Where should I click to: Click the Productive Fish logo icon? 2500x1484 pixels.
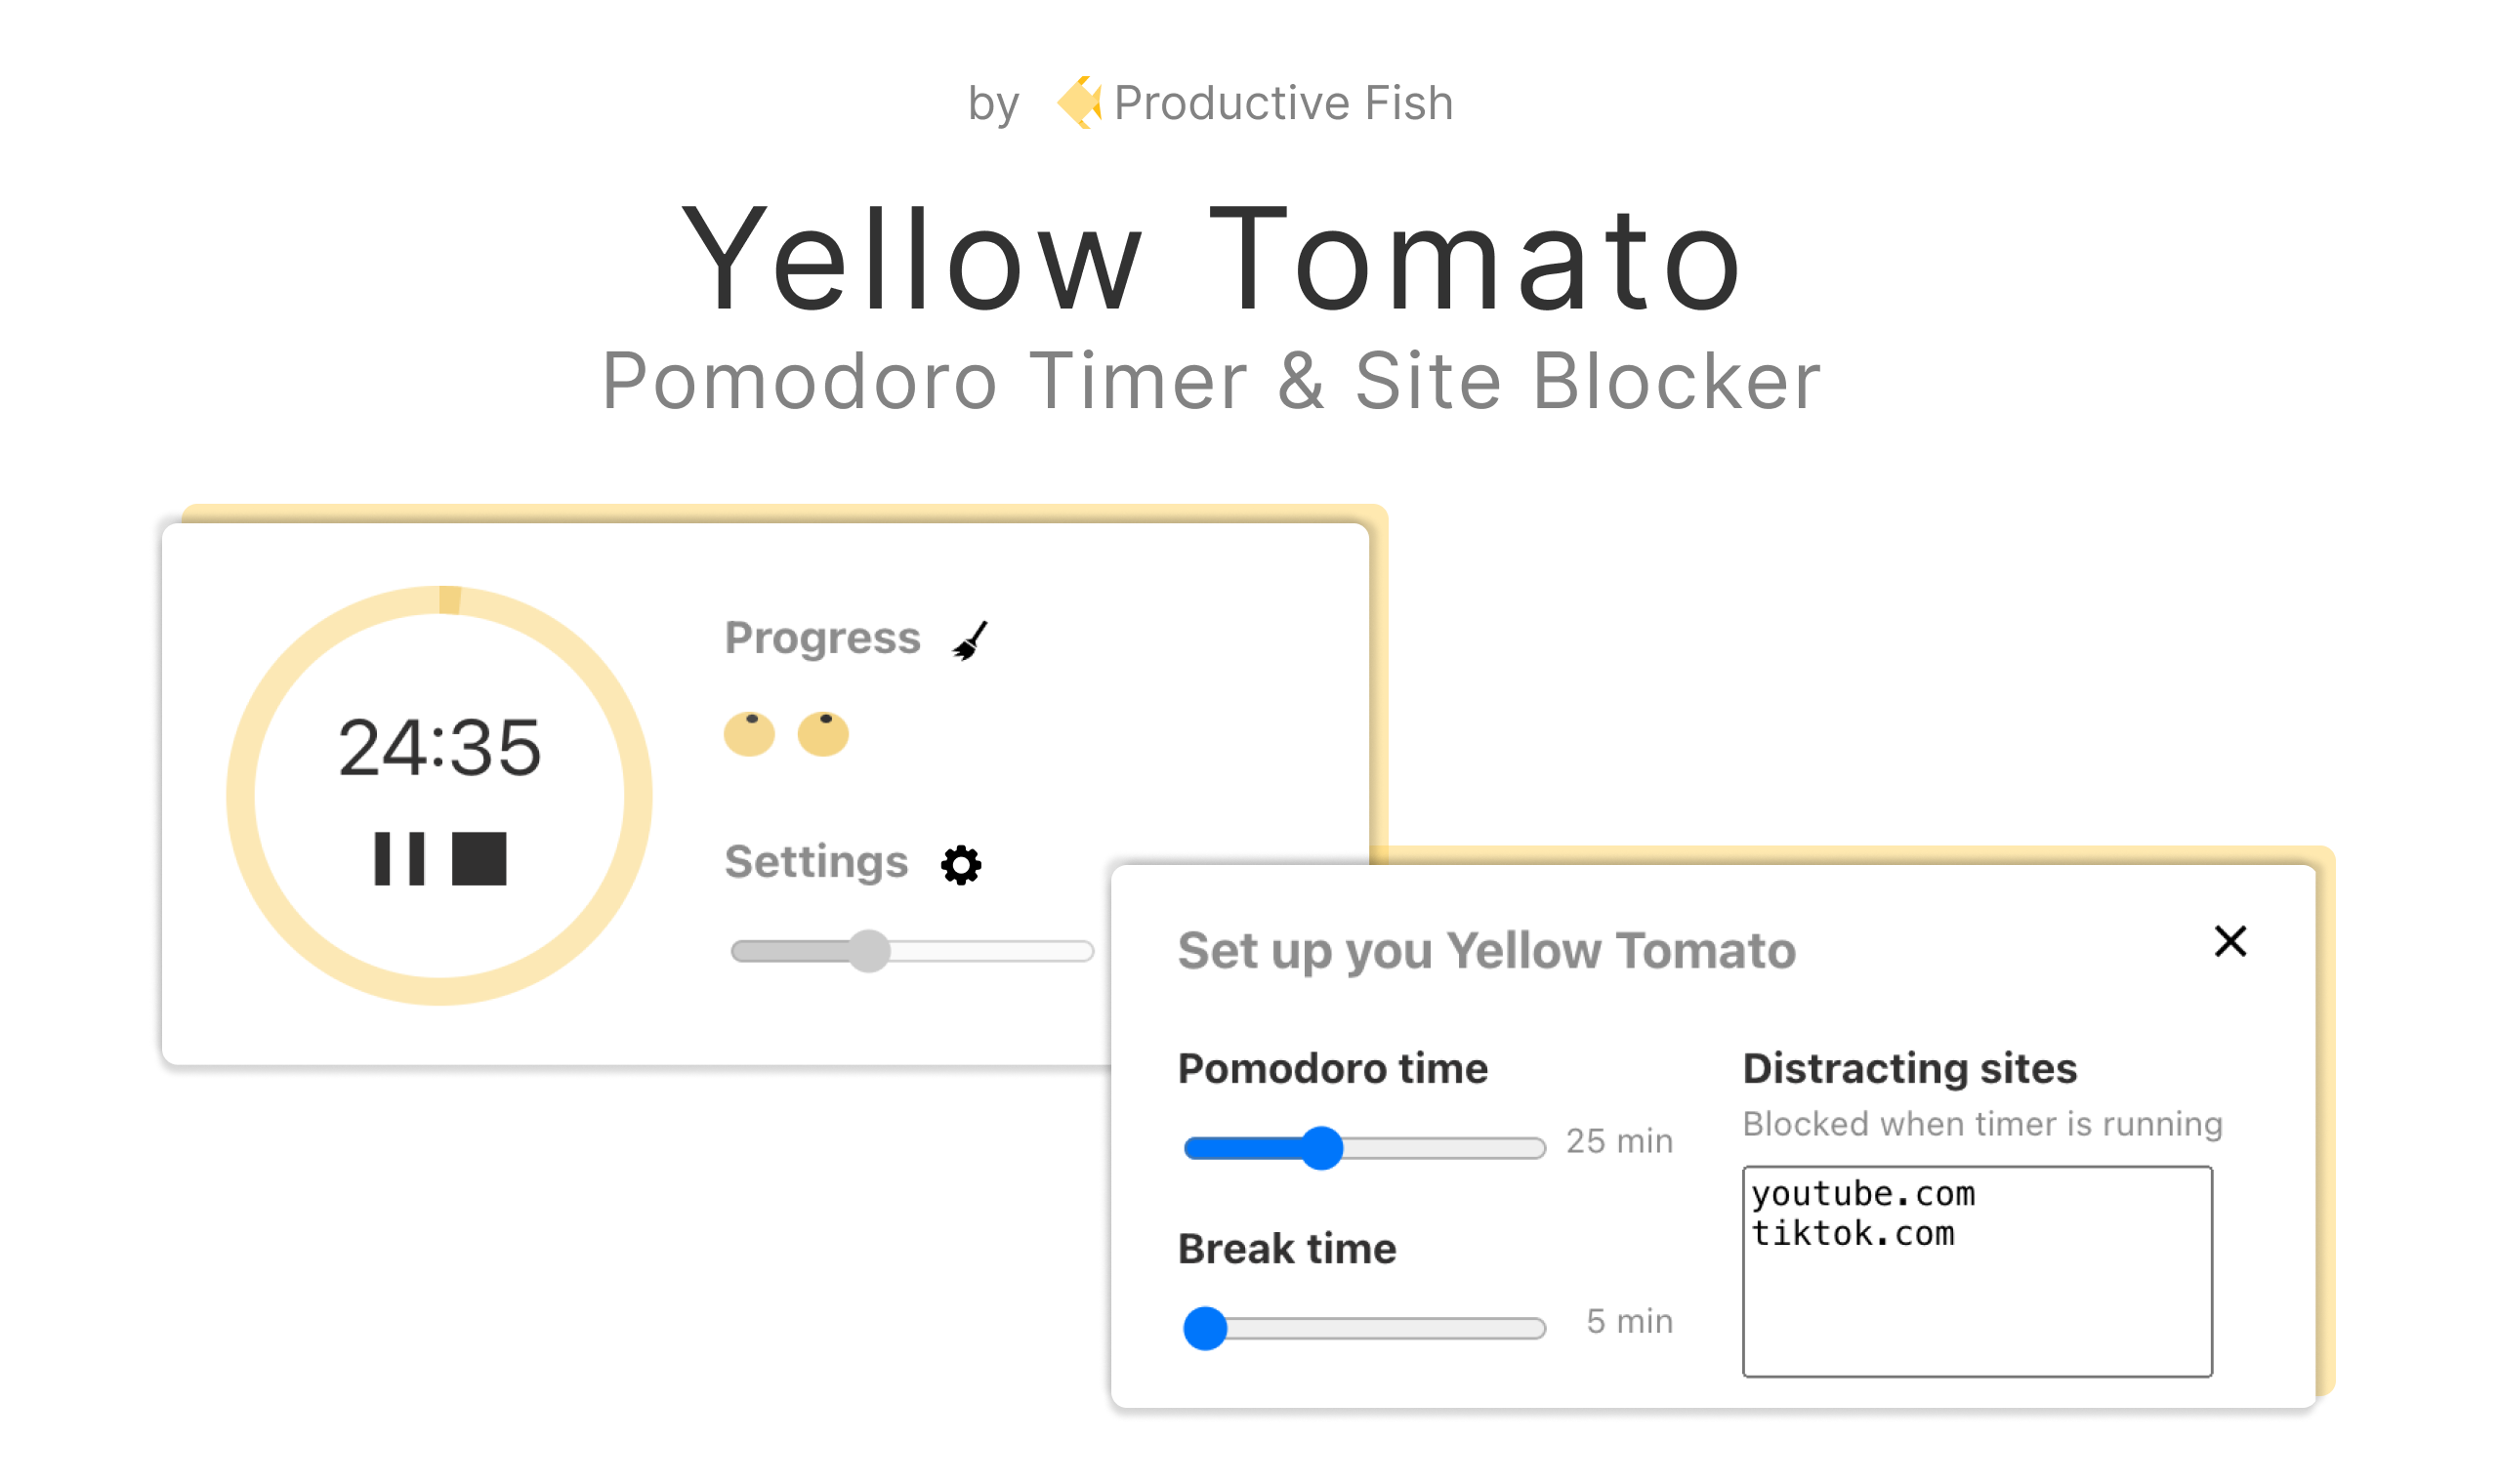[x=1079, y=102]
